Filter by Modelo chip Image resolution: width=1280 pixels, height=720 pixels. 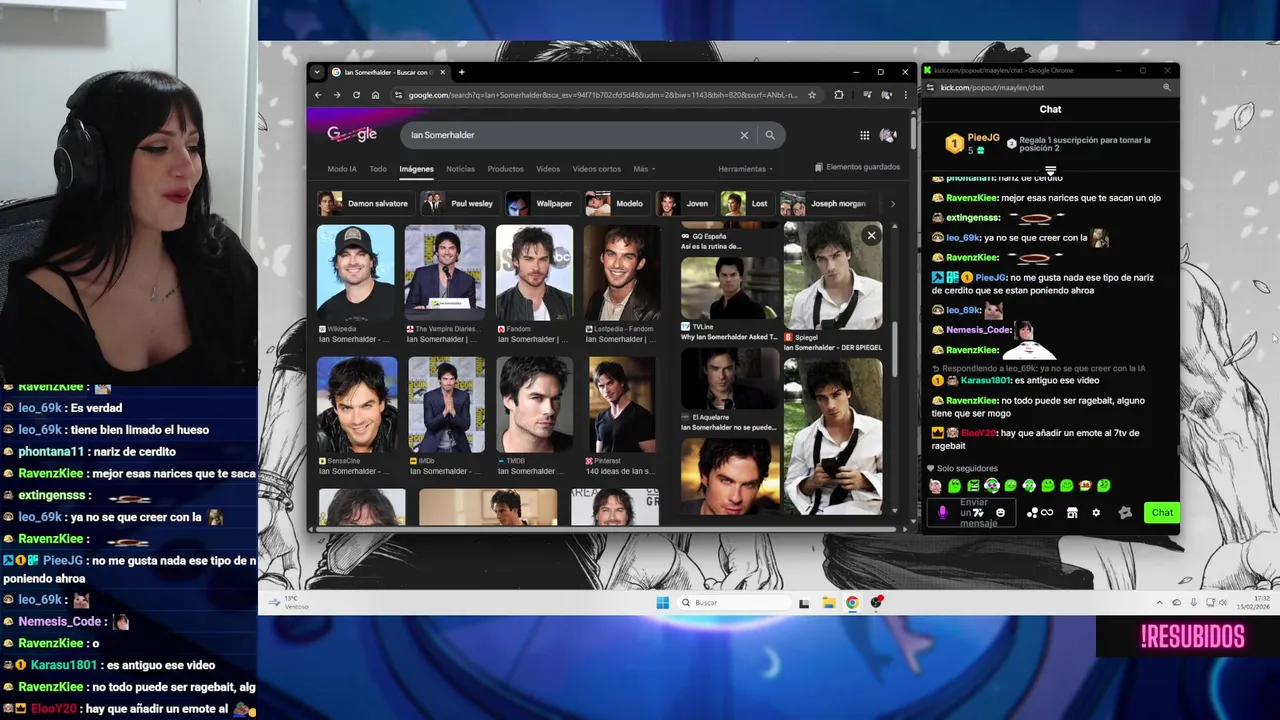616,204
